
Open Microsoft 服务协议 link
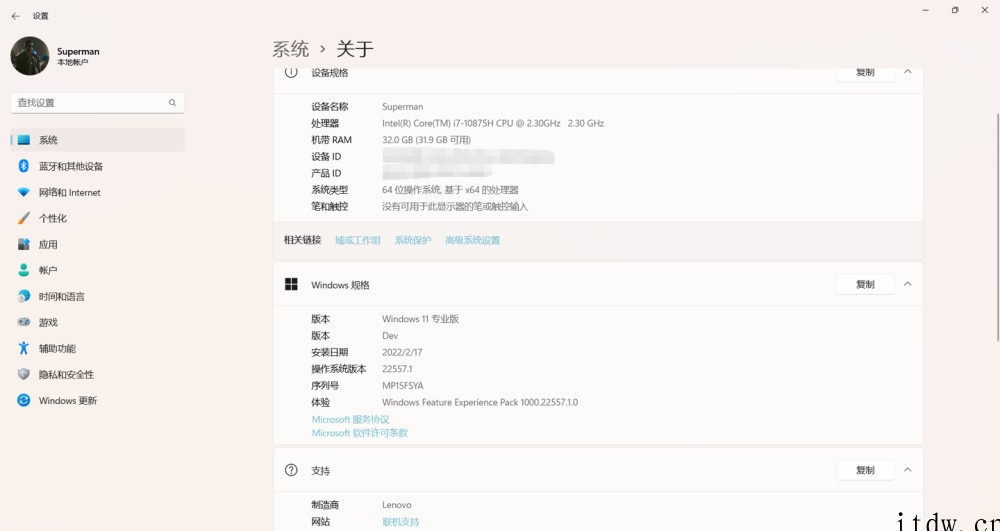350,419
